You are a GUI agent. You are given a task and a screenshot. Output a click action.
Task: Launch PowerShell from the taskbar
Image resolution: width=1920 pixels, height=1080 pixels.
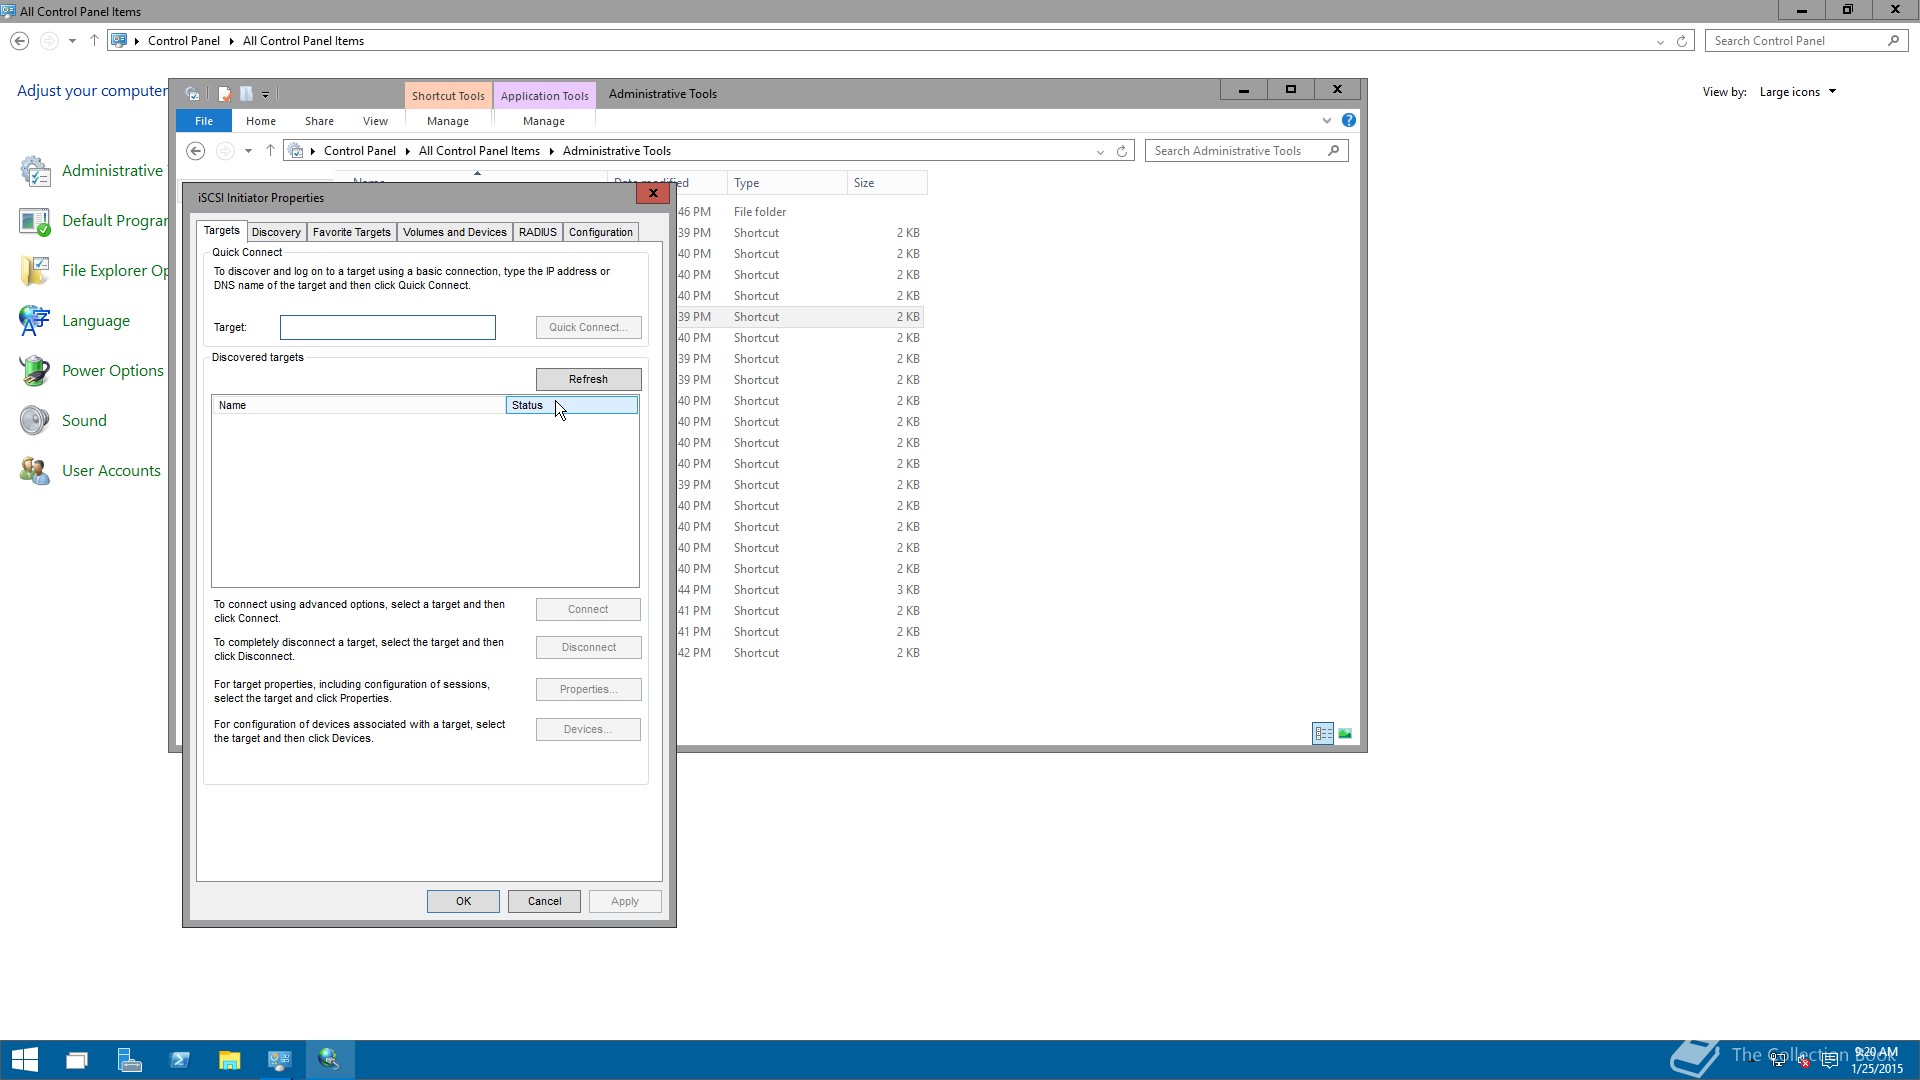click(180, 1060)
